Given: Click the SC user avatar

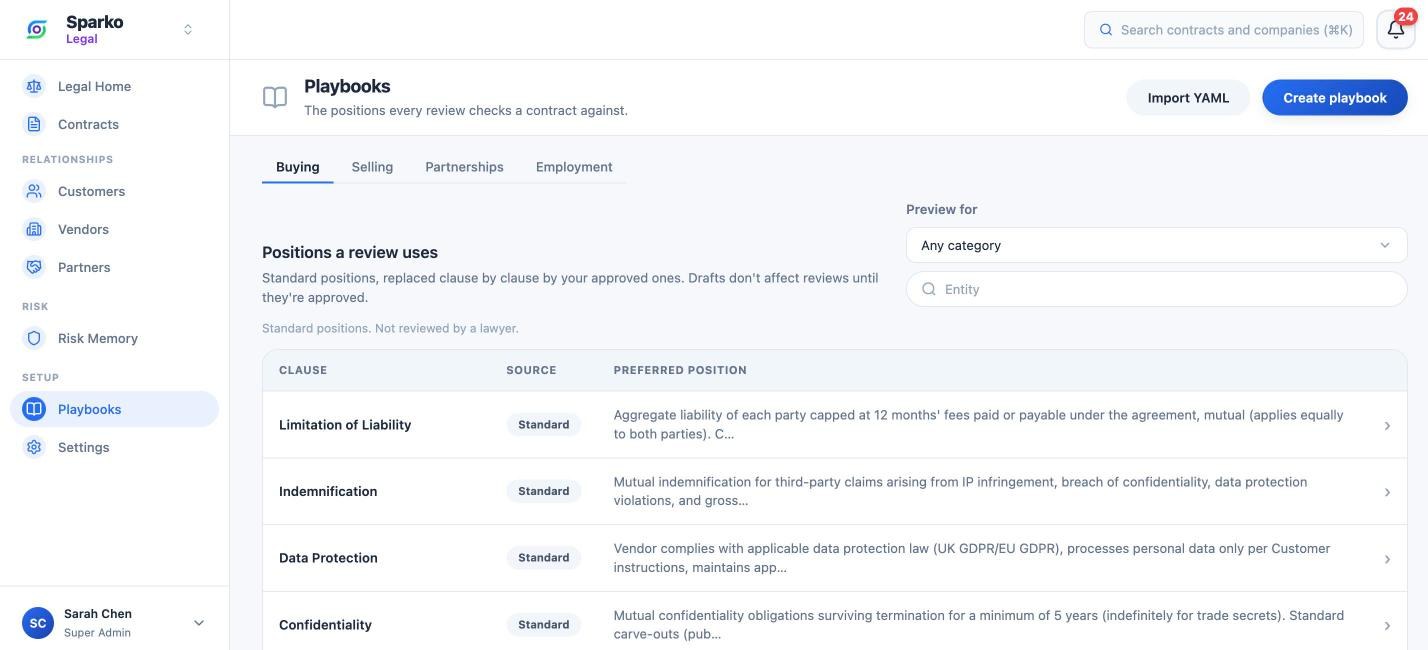Looking at the screenshot, I should click(38, 623).
